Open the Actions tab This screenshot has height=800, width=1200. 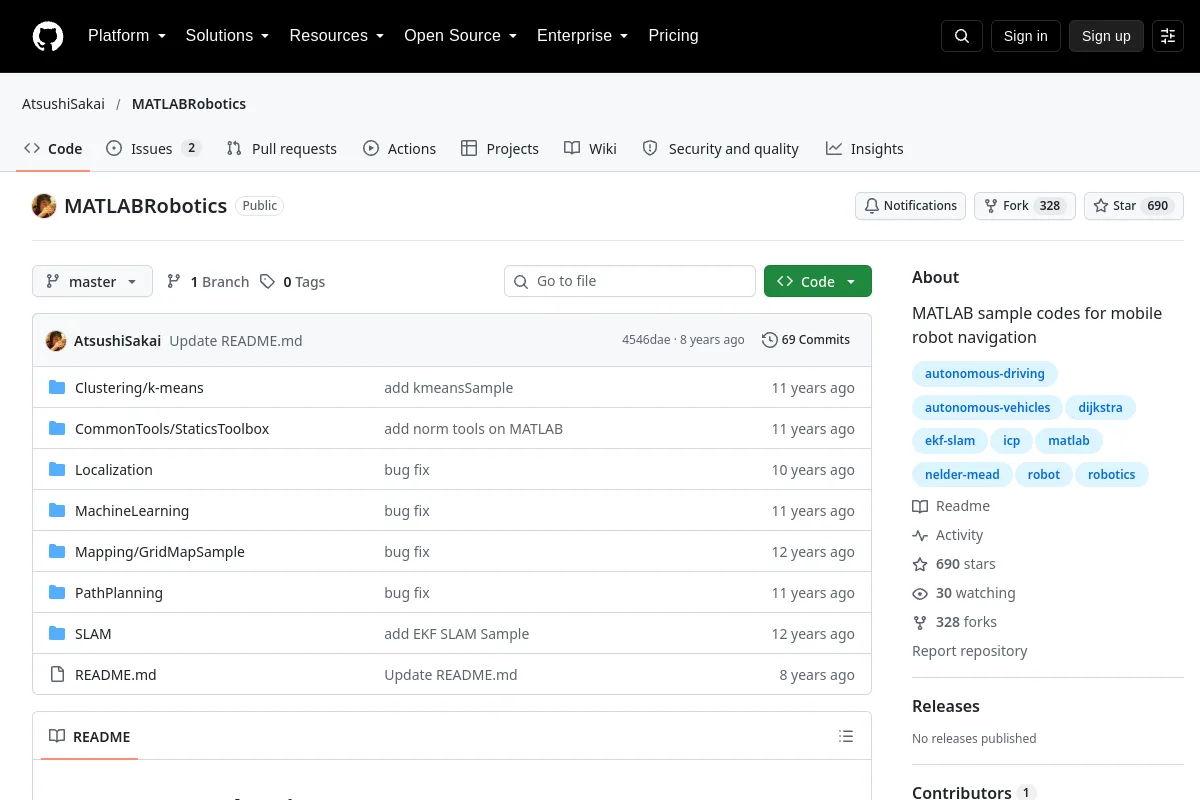pyautogui.click(x=399, y=149)
